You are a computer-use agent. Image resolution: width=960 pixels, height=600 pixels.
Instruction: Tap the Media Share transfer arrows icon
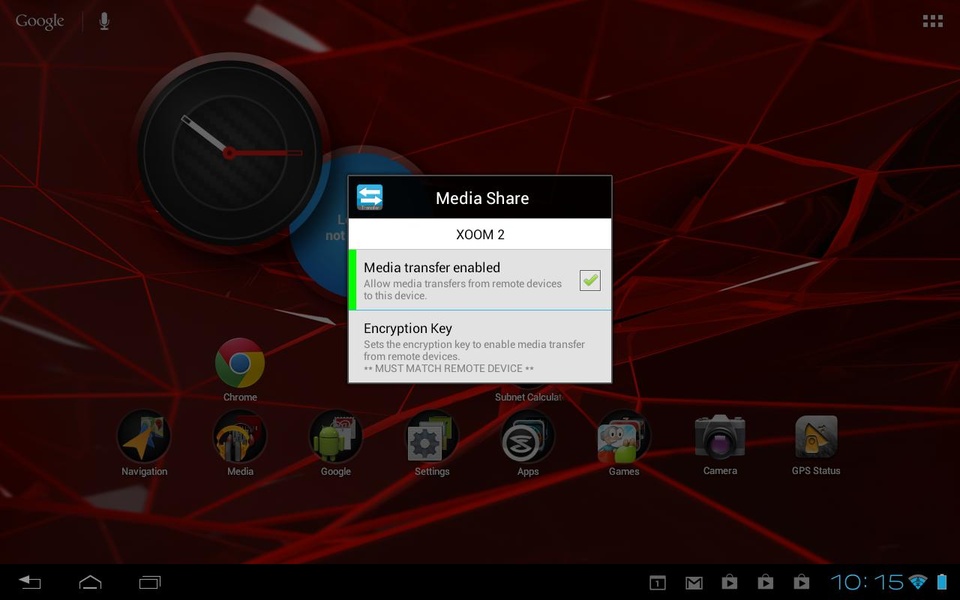click(x=370, y=197)
